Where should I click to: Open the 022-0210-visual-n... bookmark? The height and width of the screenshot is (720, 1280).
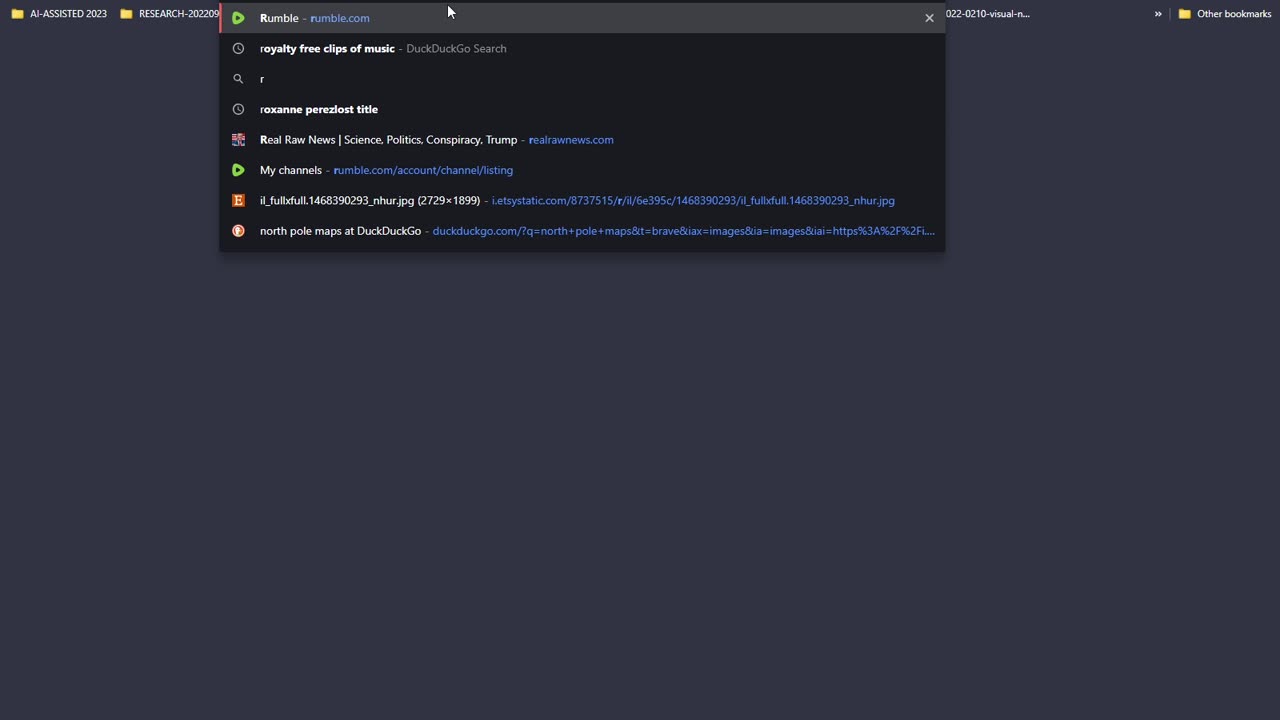tap(988, 14)
